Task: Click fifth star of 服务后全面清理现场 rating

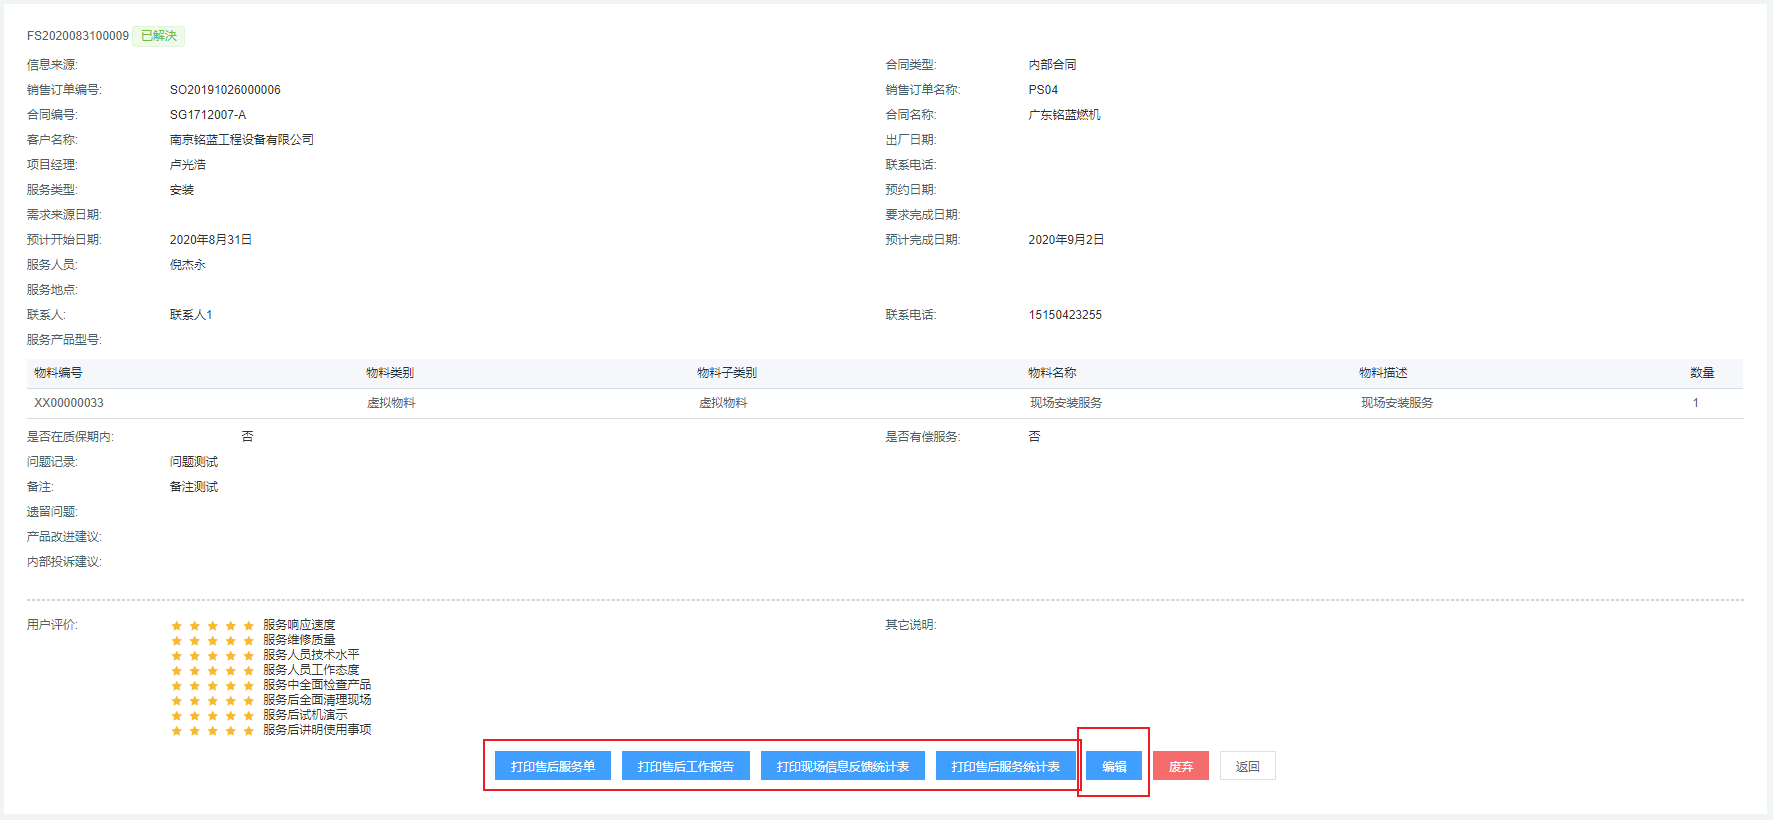Action: 249,701
